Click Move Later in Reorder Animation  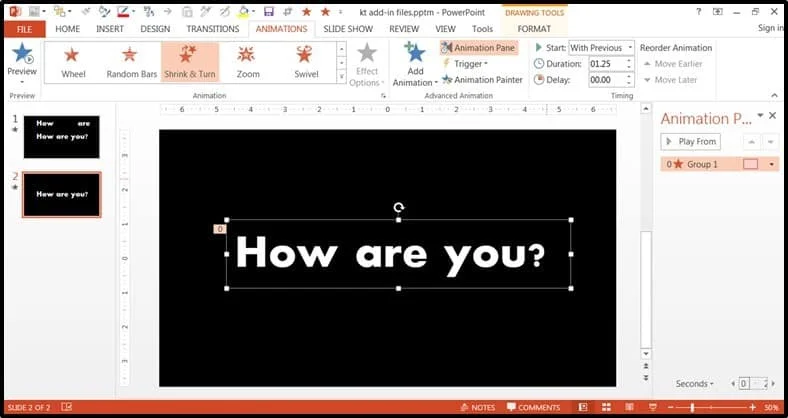[x=670, y=80]
